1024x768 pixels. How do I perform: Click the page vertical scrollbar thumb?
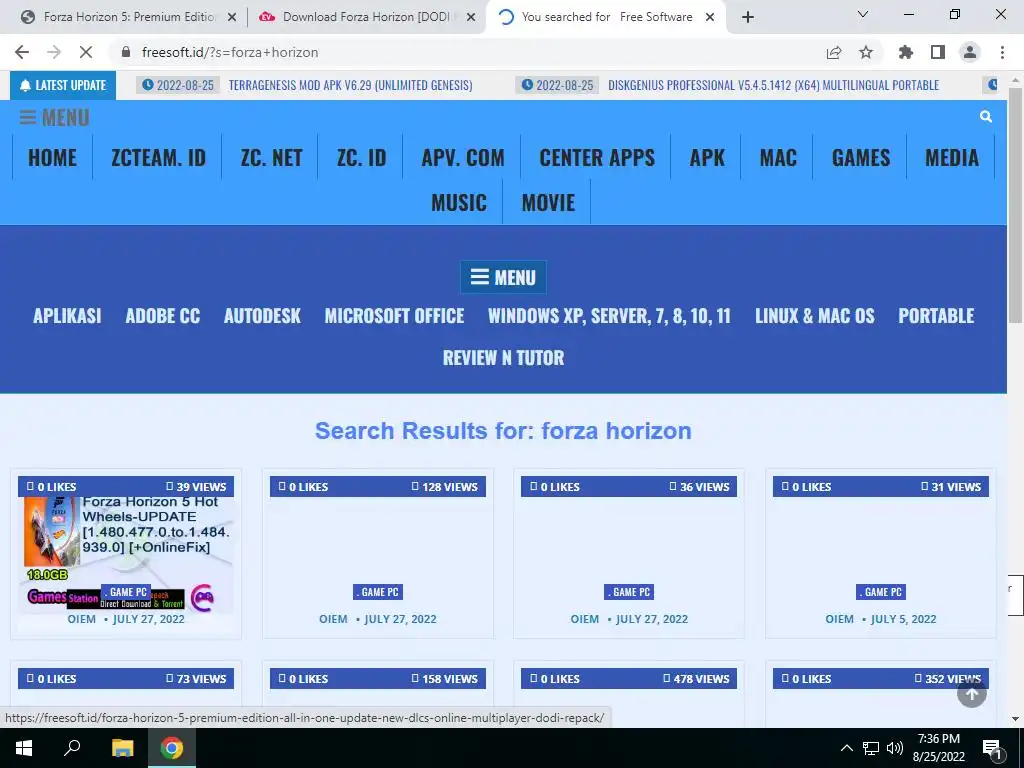click(x=1015, y=204)
